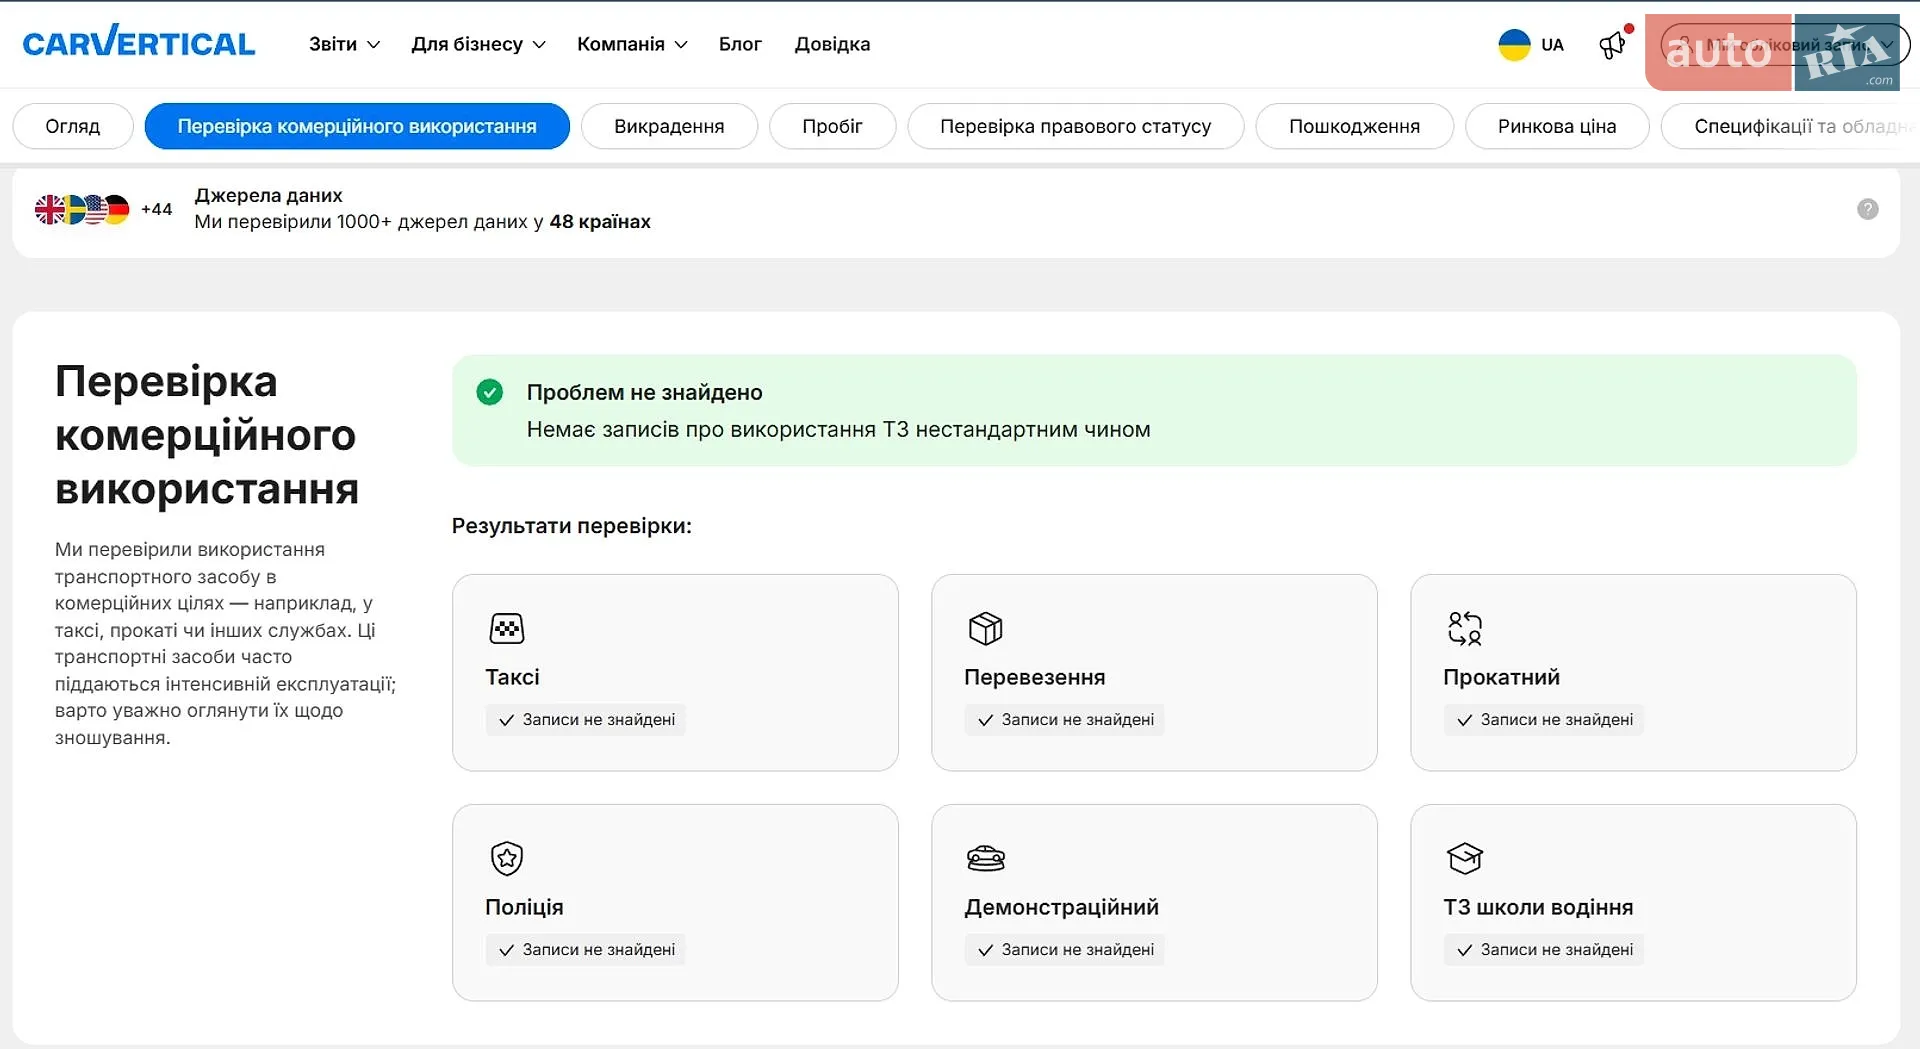The image size is (1920, 1049).
Task: Change language via the UA flag selector
Action: [1531, 45]
